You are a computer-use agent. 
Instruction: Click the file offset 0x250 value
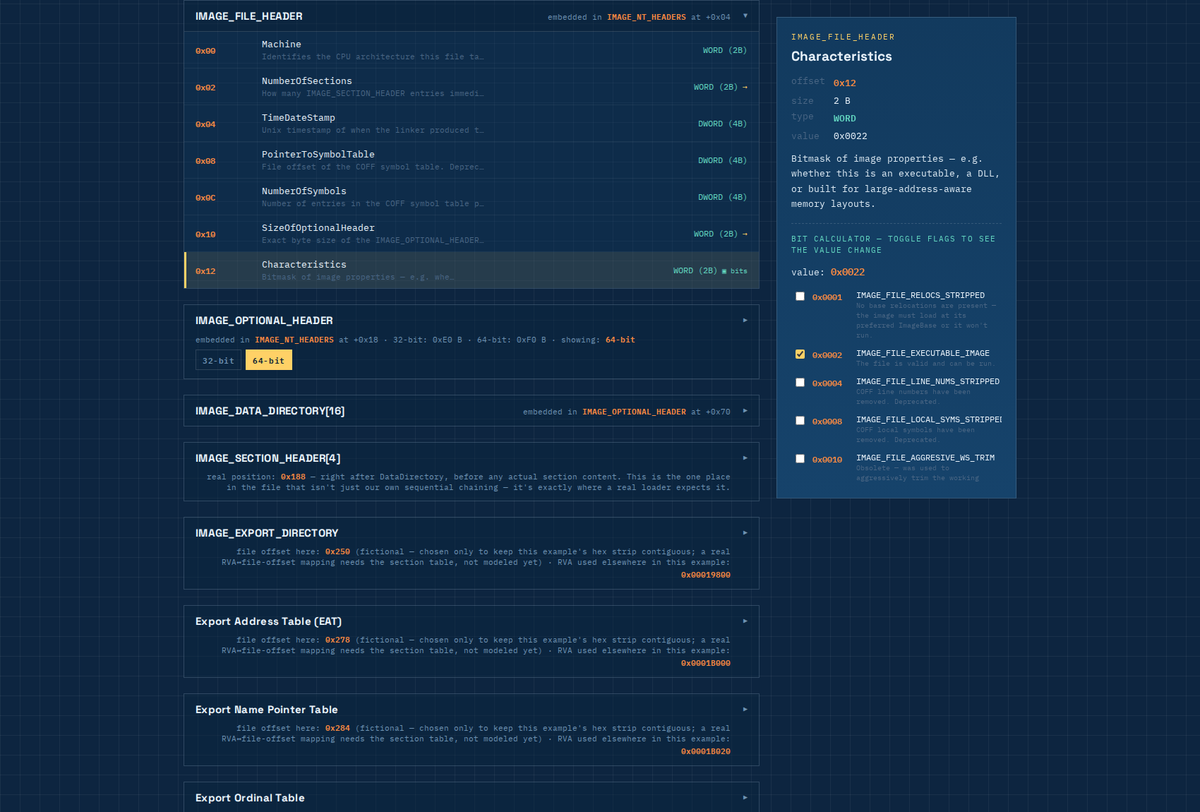(x=337, y=552)
